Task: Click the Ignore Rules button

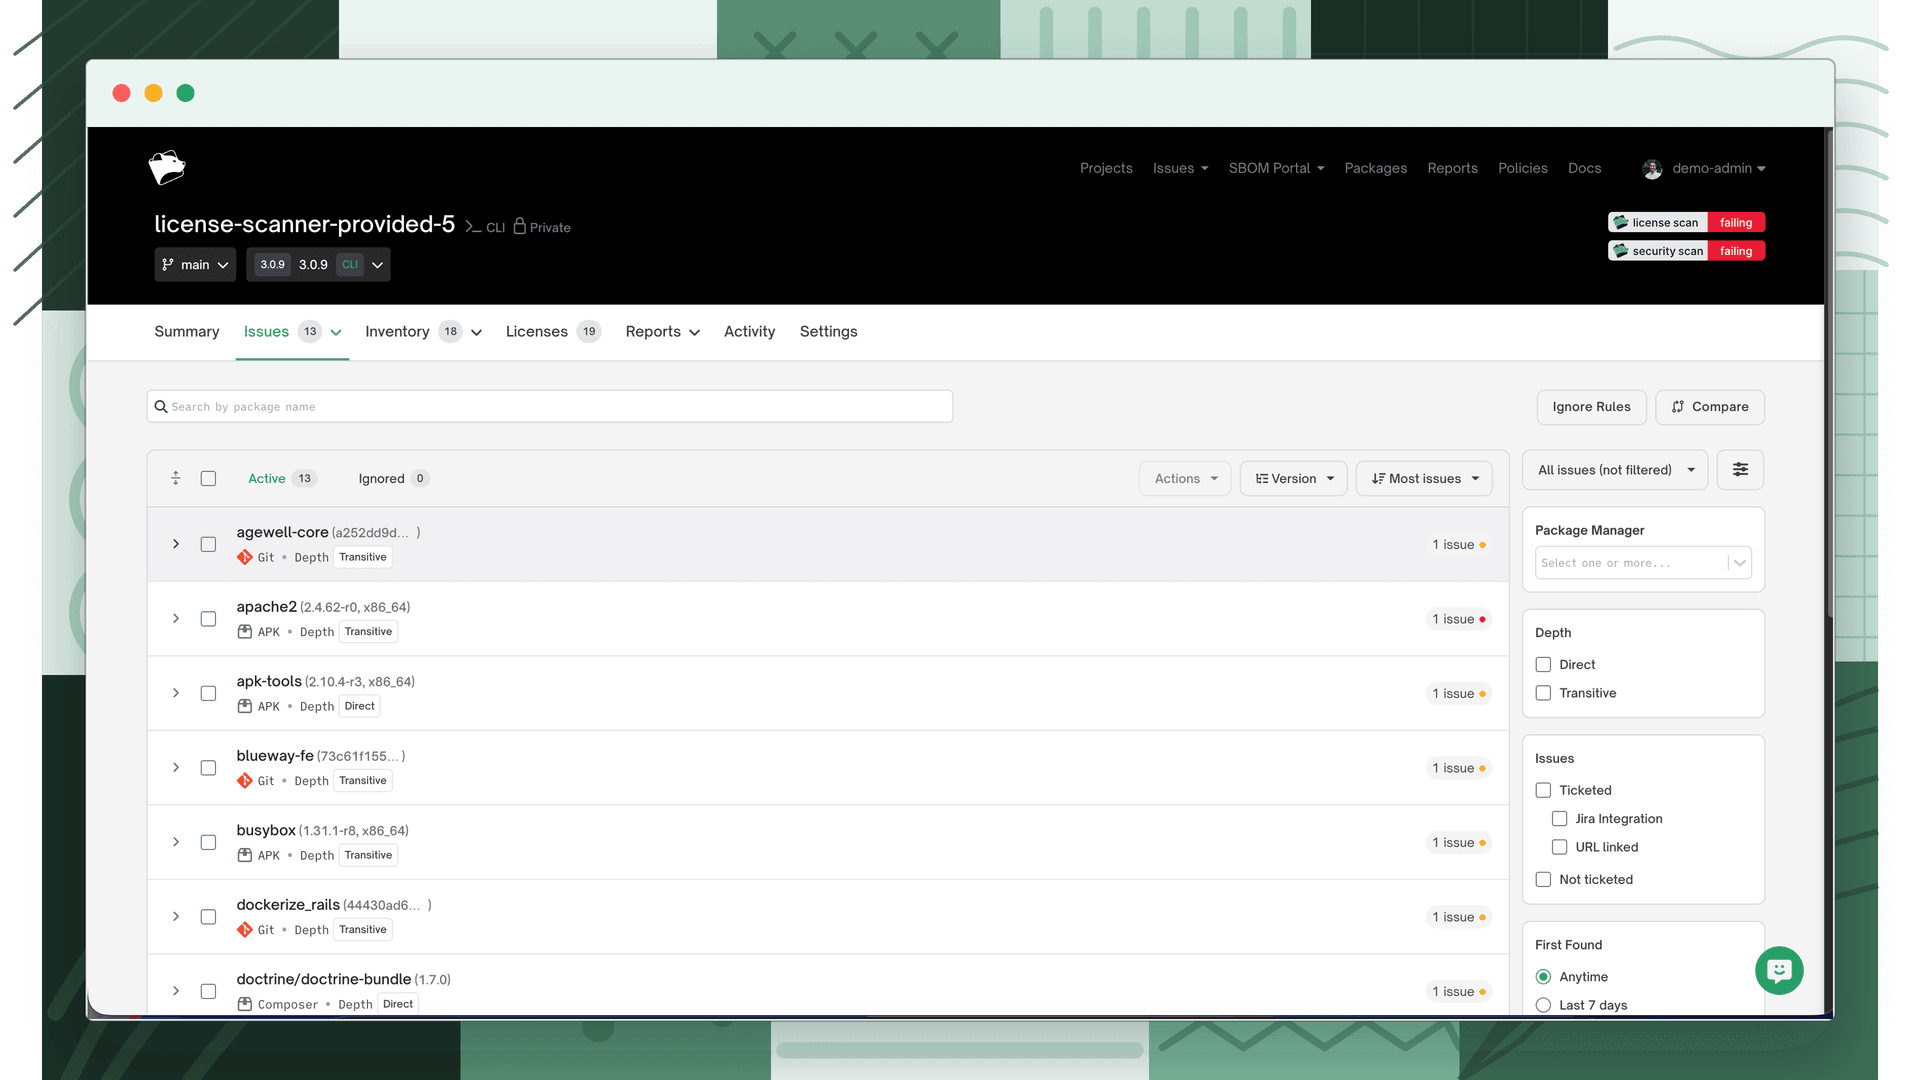Action: [x=1591, y=407]
